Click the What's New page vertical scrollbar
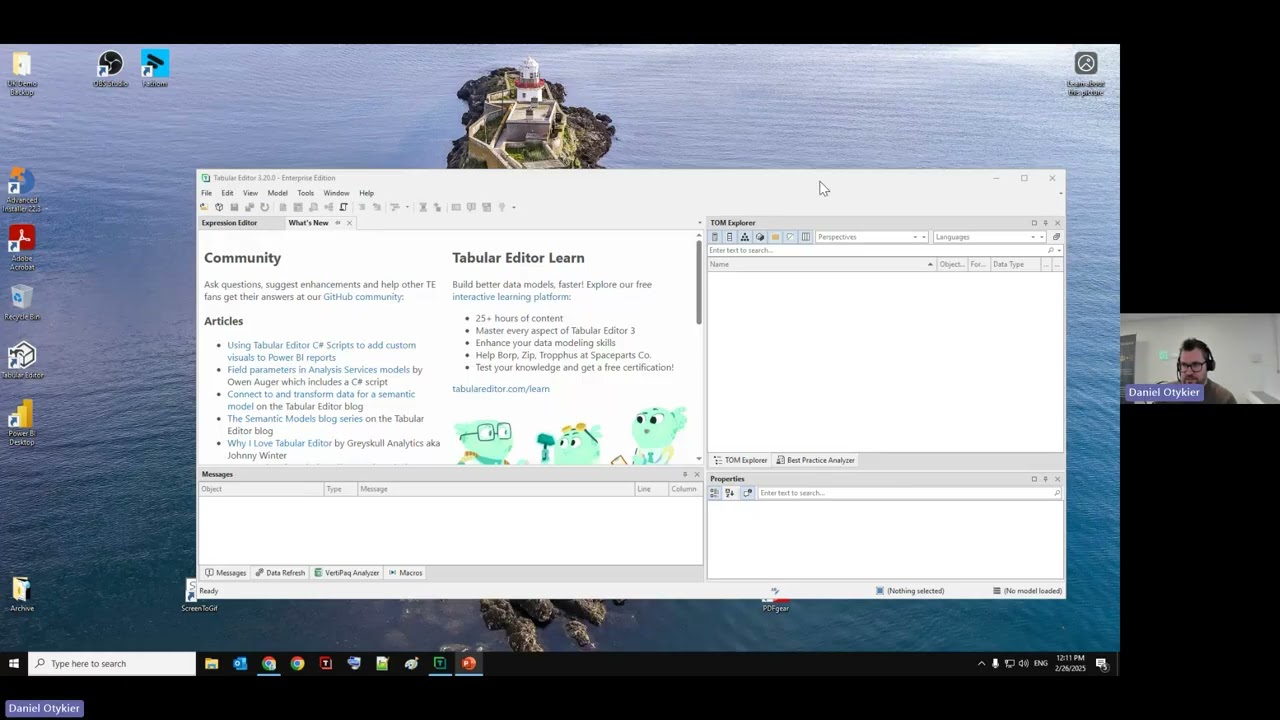This screenshot has width=1280, height=720. click(x=699, y=281)
